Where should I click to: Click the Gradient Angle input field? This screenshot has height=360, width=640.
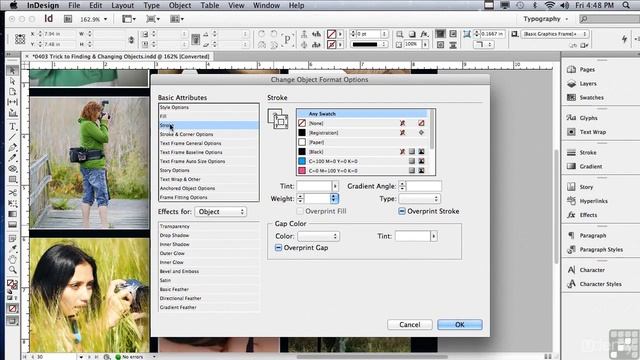click(424, 186)
